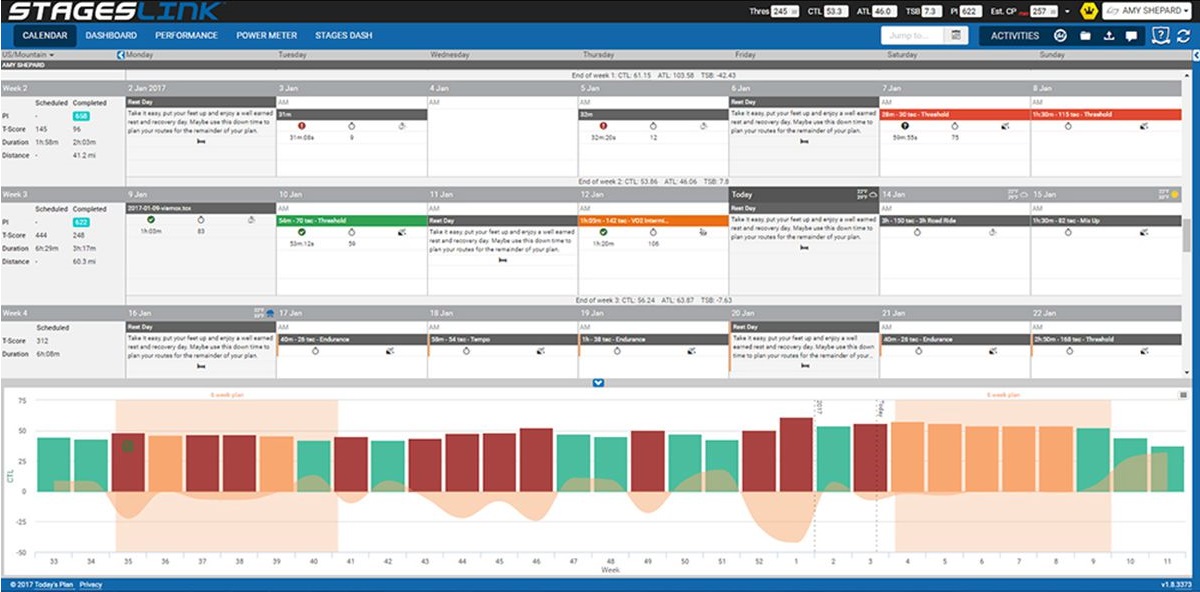Open the chart menu hamburger icon

tap(1183, 395)
